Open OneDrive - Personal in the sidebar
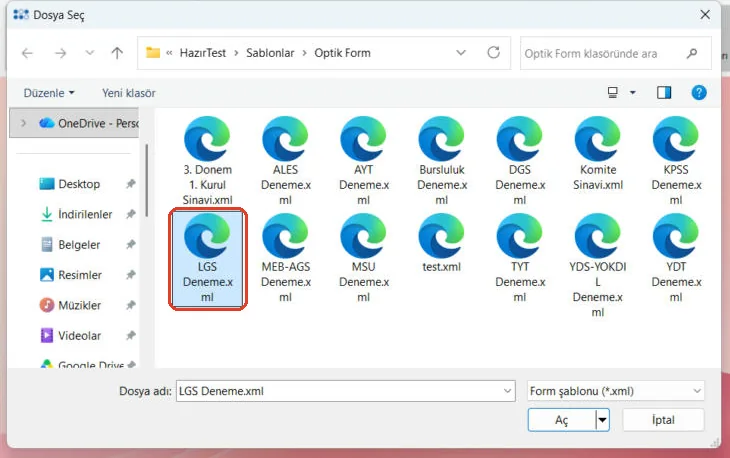This screenshot has width=730, height=458. pos(88,123)
